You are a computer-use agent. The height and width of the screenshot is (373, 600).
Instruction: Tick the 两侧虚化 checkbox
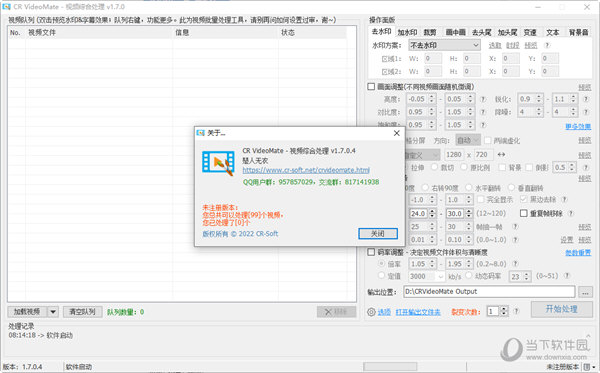[x=488, y=141]
